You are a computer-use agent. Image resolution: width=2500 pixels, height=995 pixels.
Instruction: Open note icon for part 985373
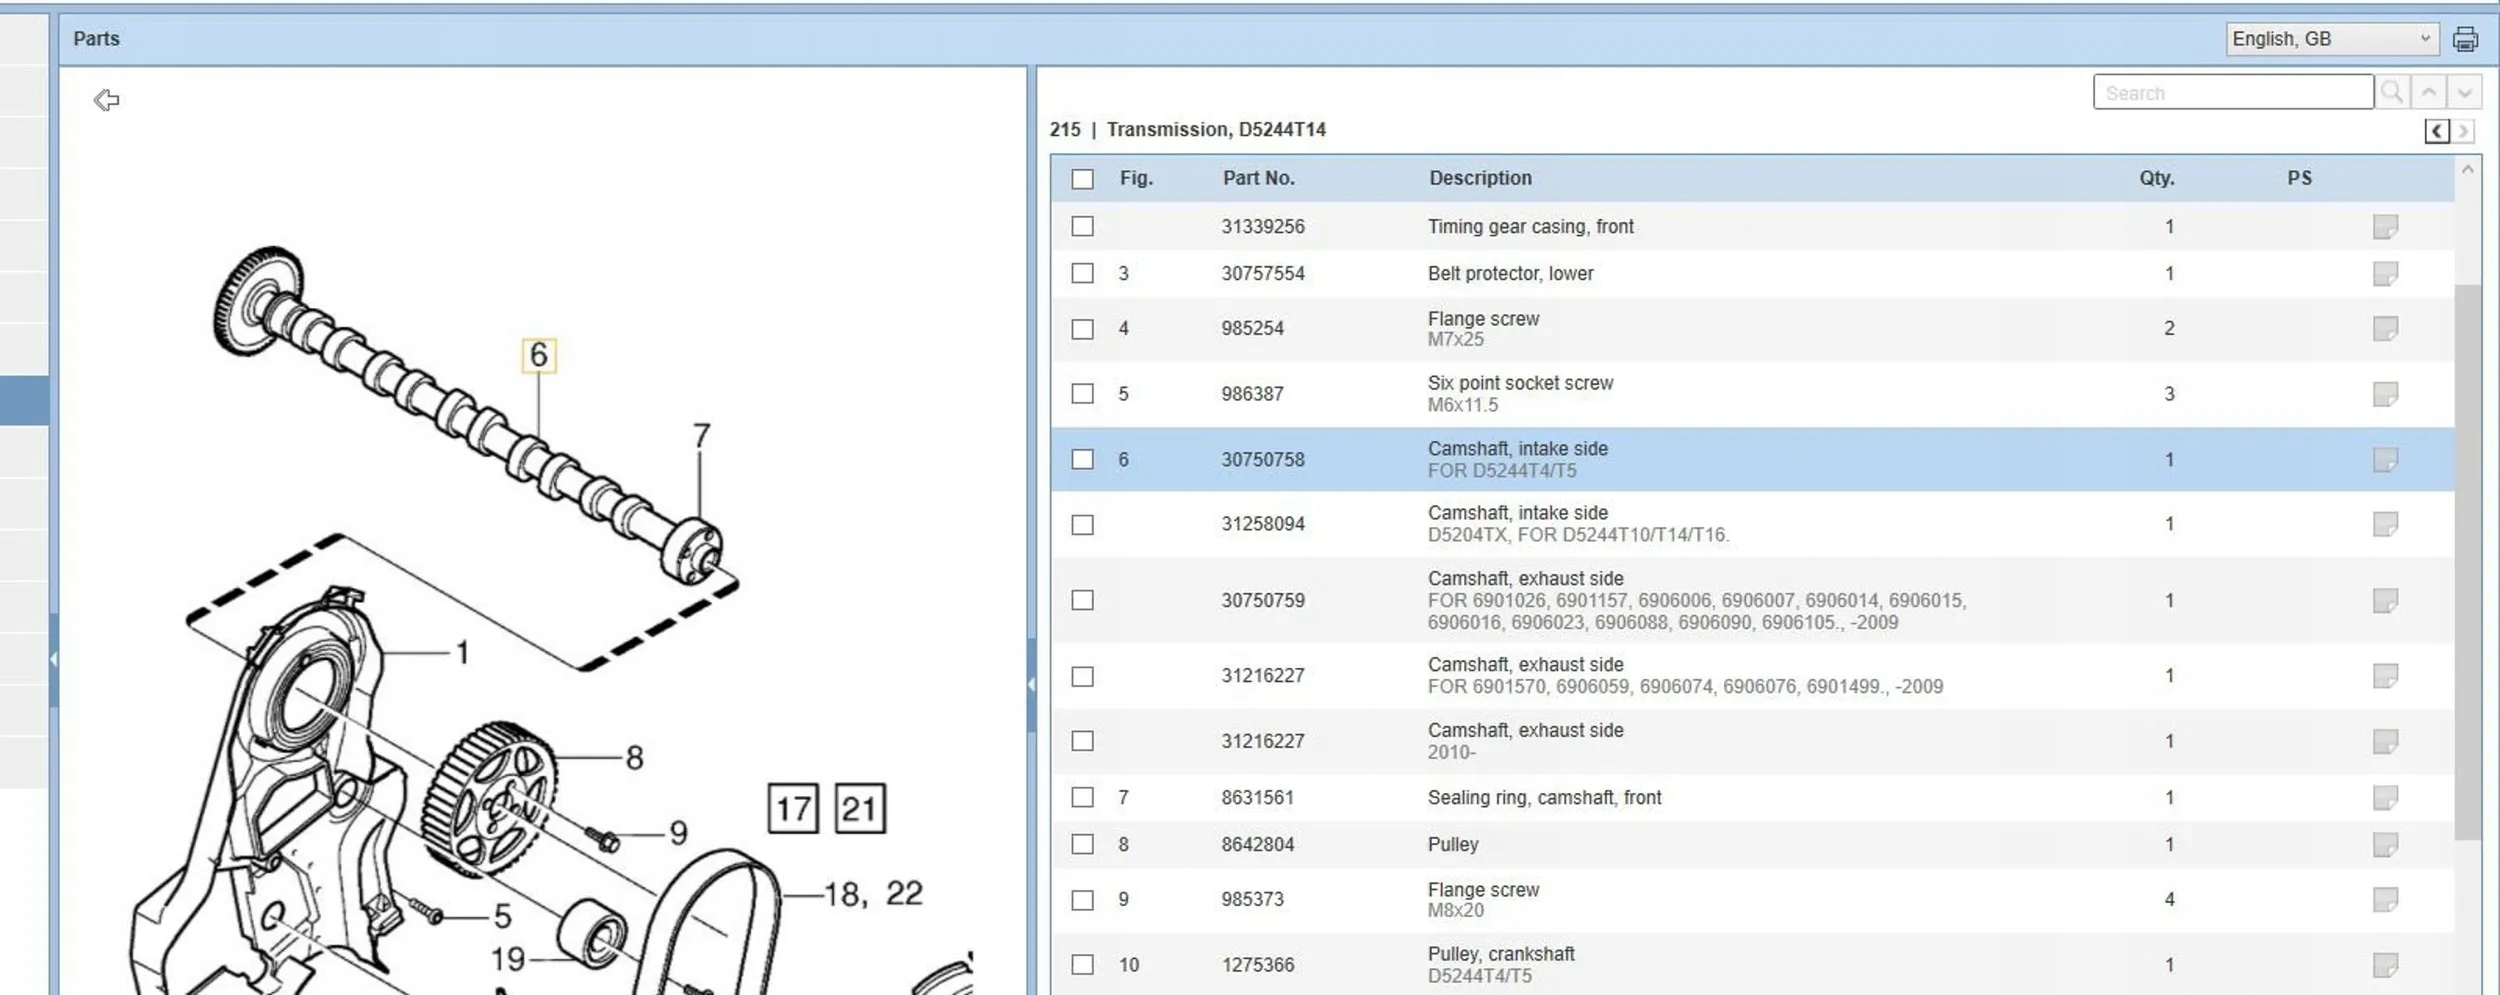2385,900
